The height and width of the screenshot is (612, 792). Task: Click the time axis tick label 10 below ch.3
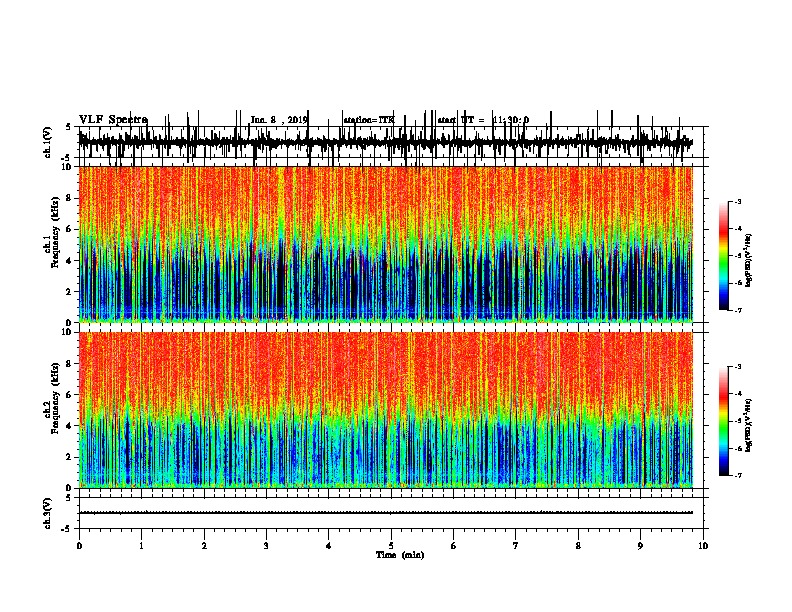(x=703, y=546)
